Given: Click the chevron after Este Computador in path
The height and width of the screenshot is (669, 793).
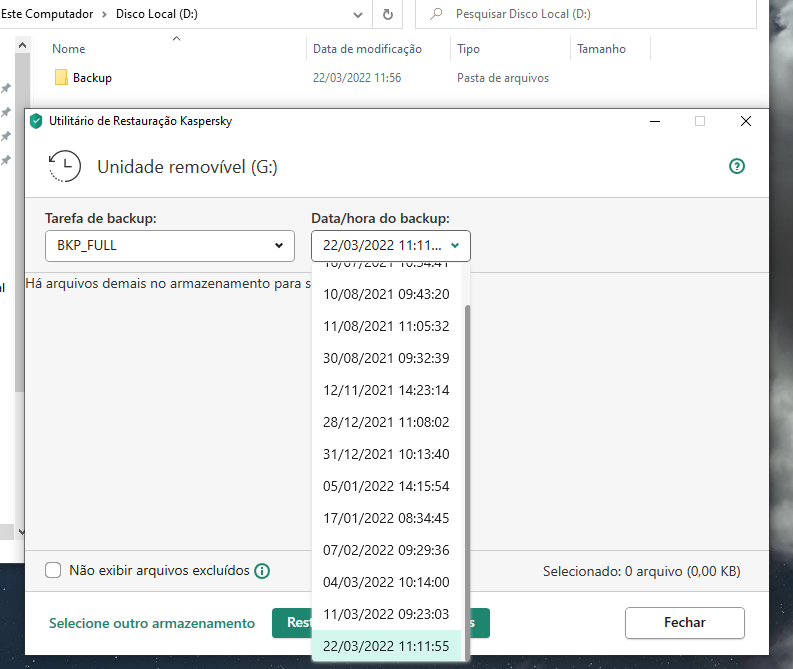Looking at the screenshot, I should (104, 14).
